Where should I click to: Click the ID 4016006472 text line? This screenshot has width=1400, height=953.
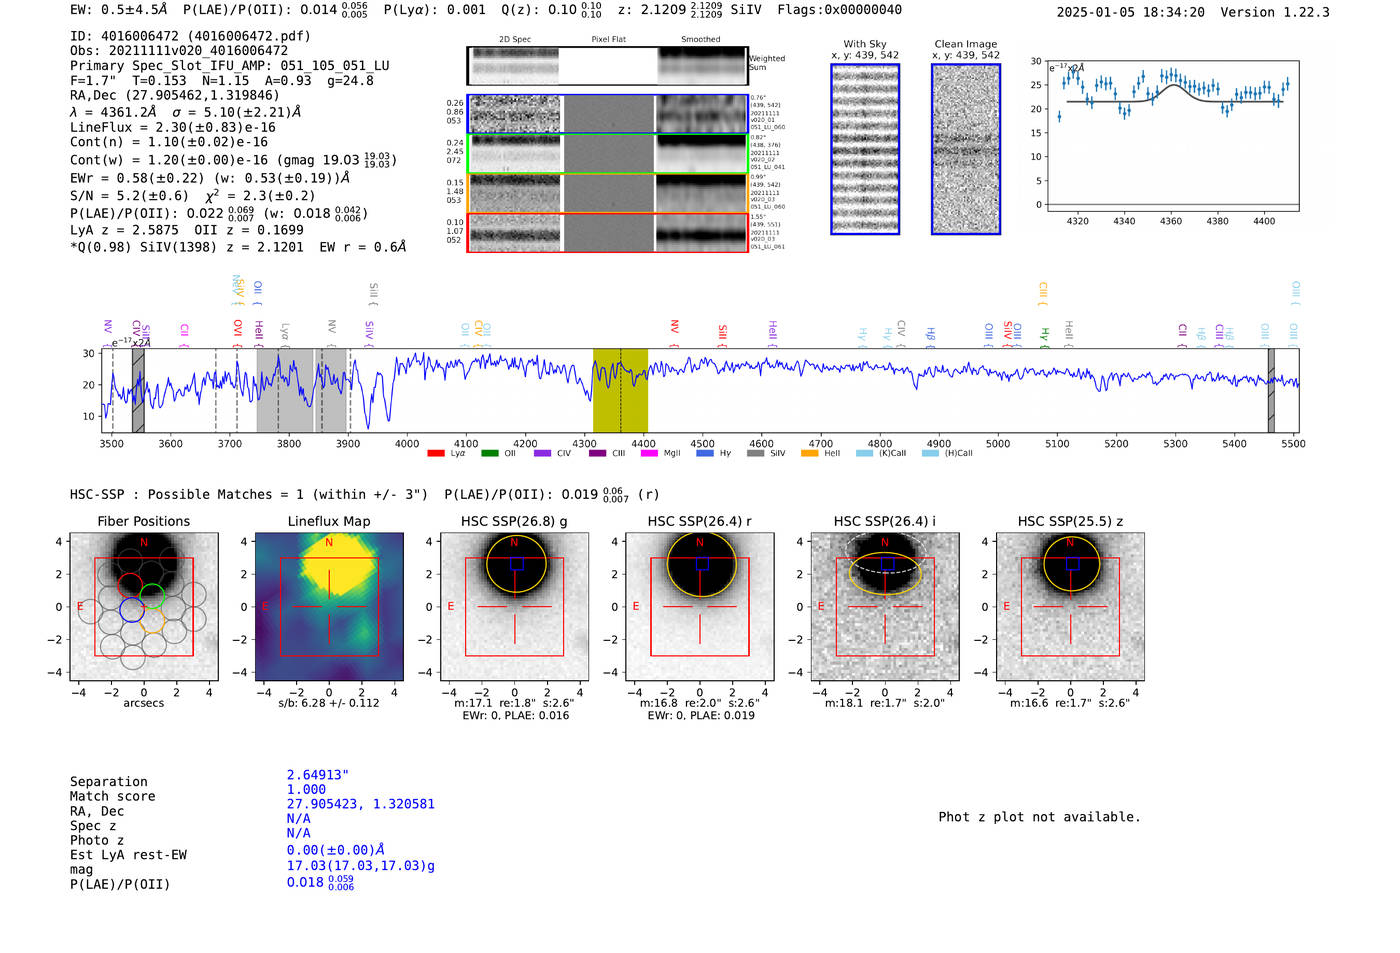point(190,36)
